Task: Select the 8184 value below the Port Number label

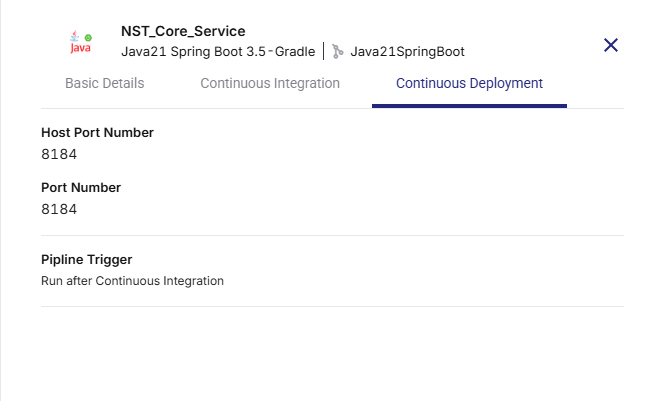Action: 59,209
